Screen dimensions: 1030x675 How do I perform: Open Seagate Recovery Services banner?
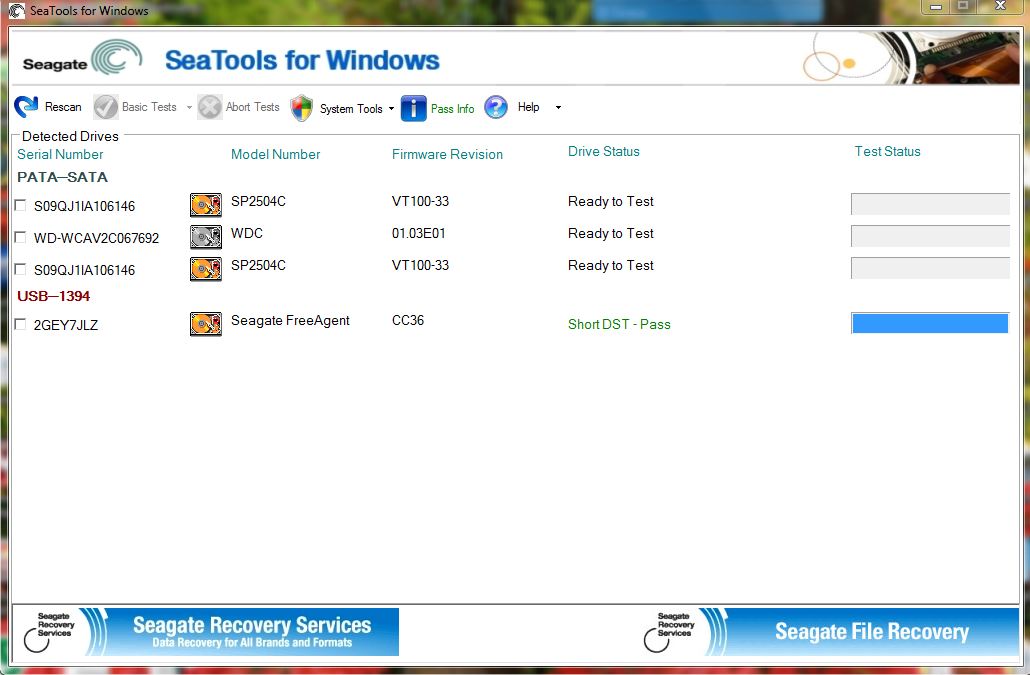206,632
